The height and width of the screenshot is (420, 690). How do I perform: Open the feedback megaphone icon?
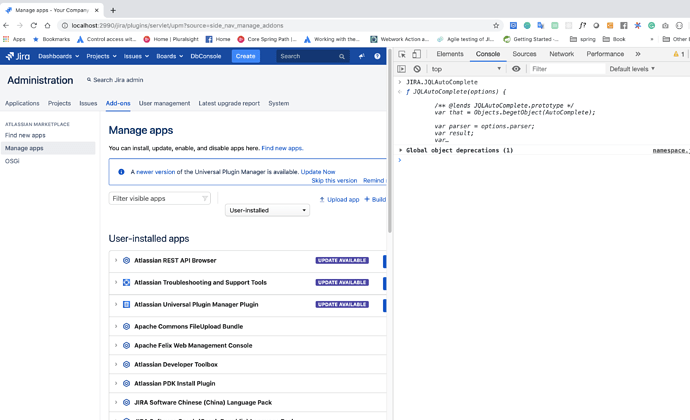(x=361, y=56)
